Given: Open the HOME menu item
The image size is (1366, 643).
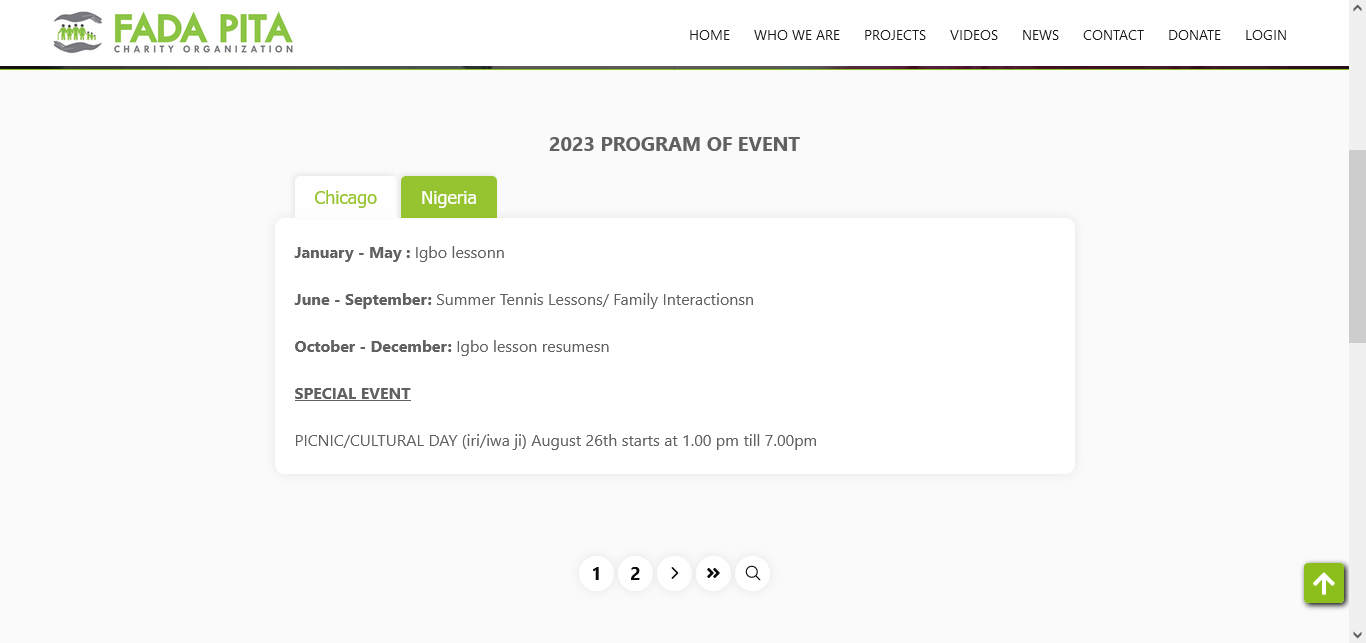Looking at the screenshot, I should (x=709, y=35).
